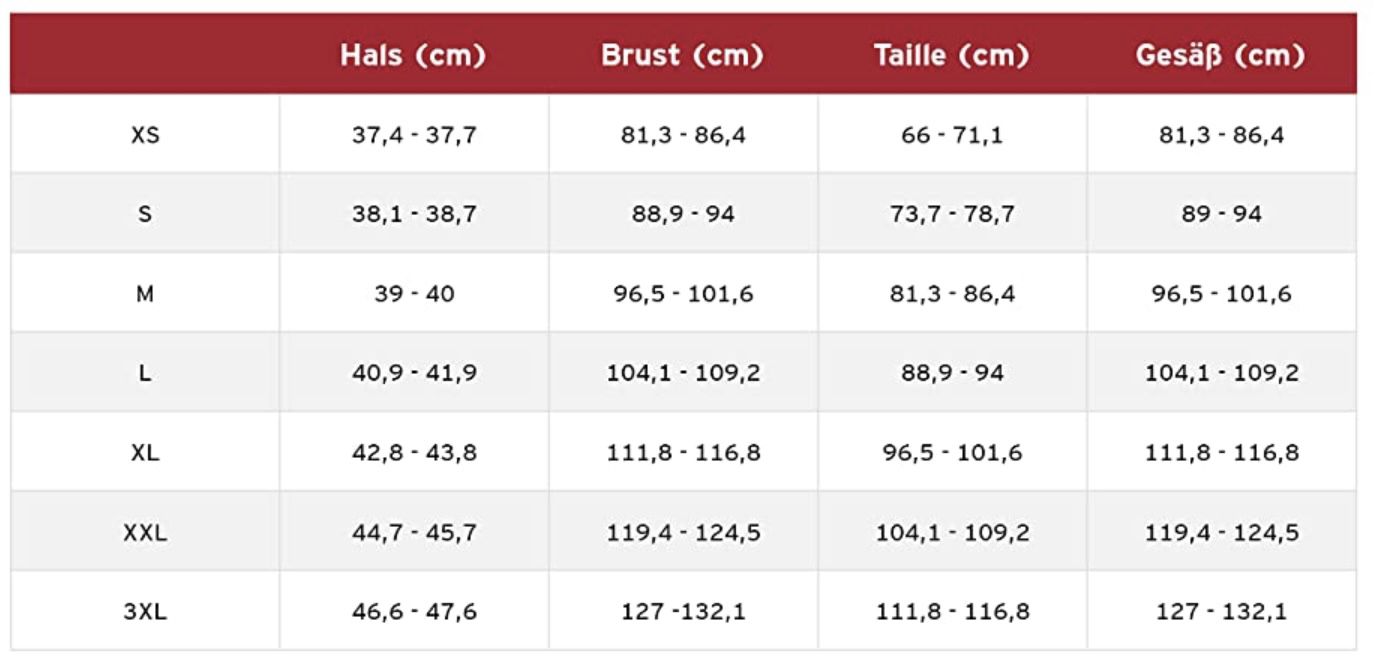Click the XL size row label
The width and height of the screenshot is (1388, 672).
tap(145, 453)
